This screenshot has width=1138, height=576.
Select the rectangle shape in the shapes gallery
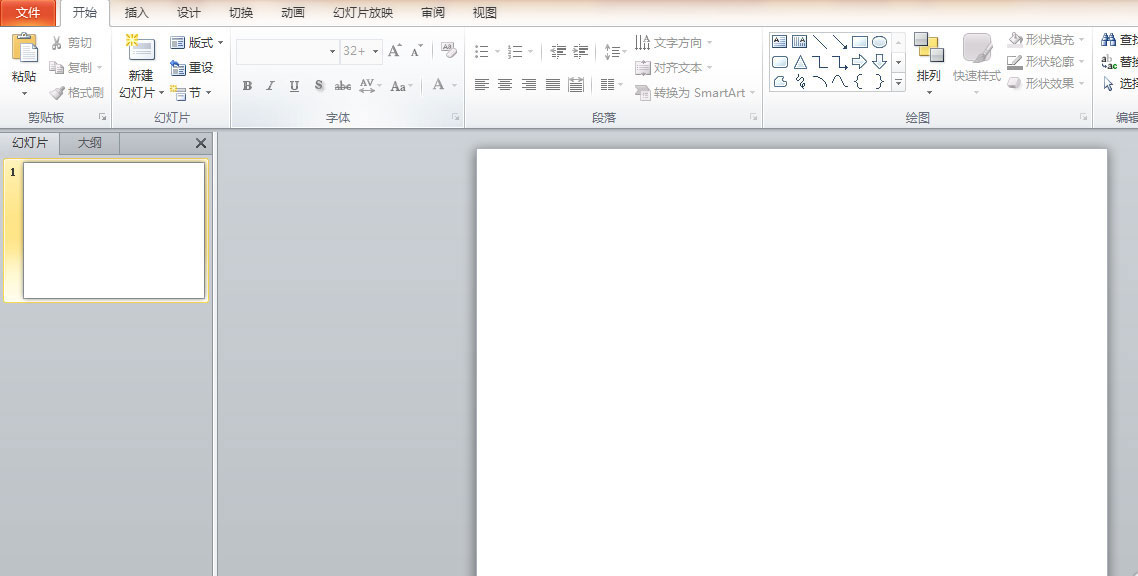[x=859, y=42]
